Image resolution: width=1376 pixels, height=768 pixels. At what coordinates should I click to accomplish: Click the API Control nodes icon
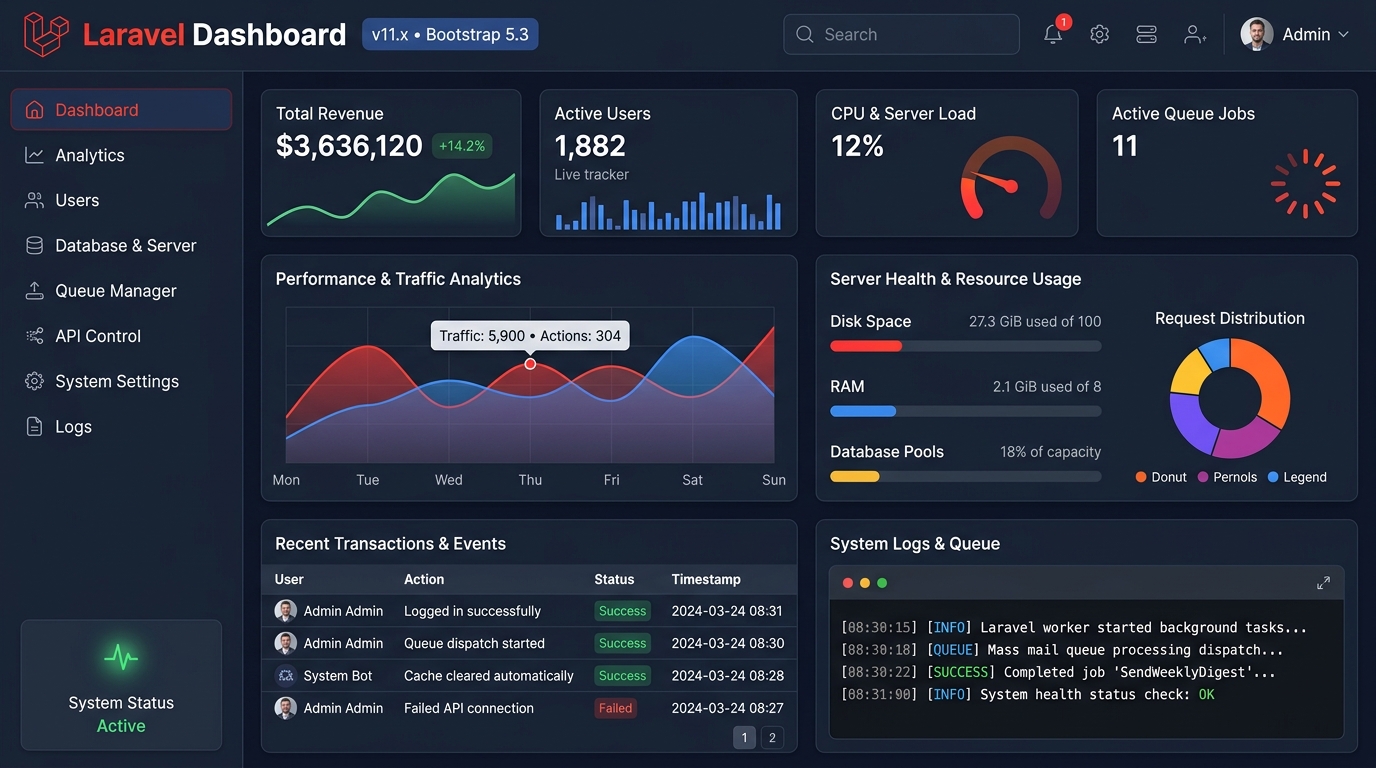click(35, 336)
